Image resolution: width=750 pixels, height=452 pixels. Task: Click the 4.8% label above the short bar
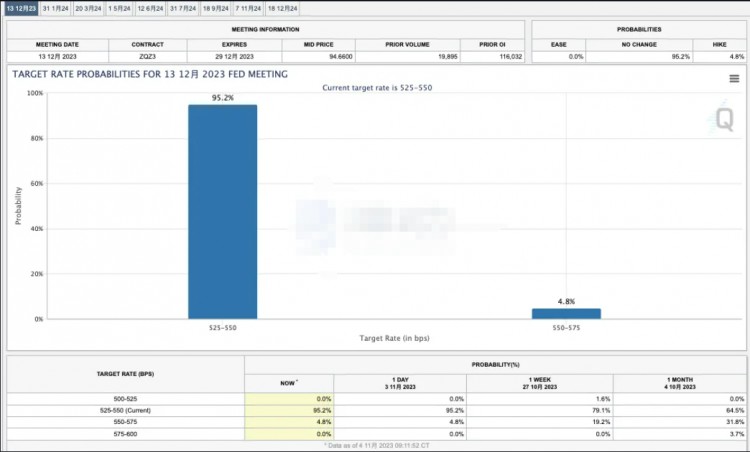(566, 301)
